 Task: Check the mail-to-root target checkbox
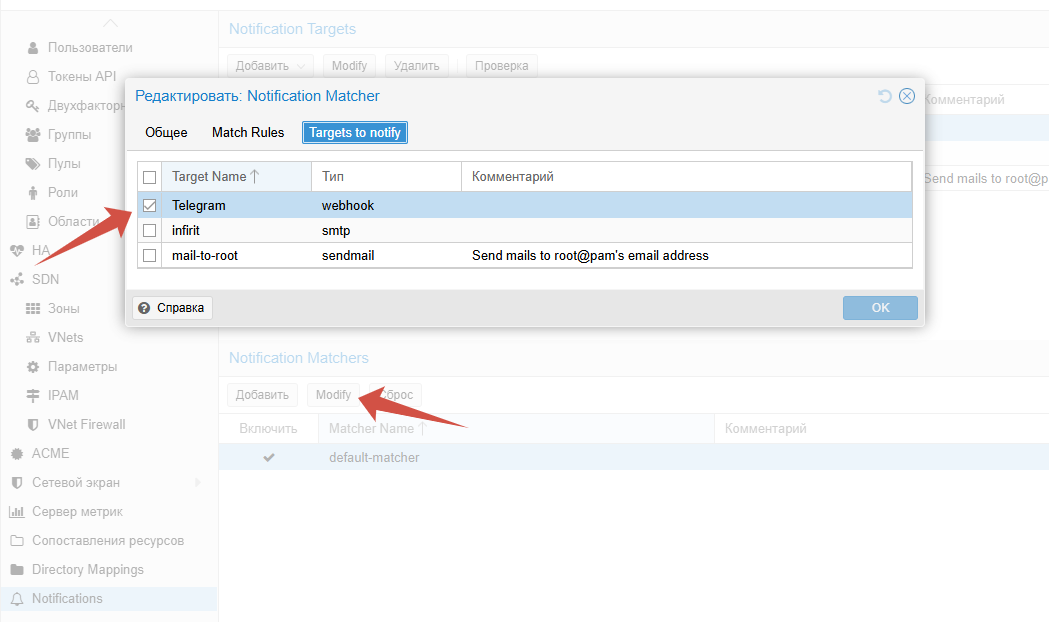(149, 255)
